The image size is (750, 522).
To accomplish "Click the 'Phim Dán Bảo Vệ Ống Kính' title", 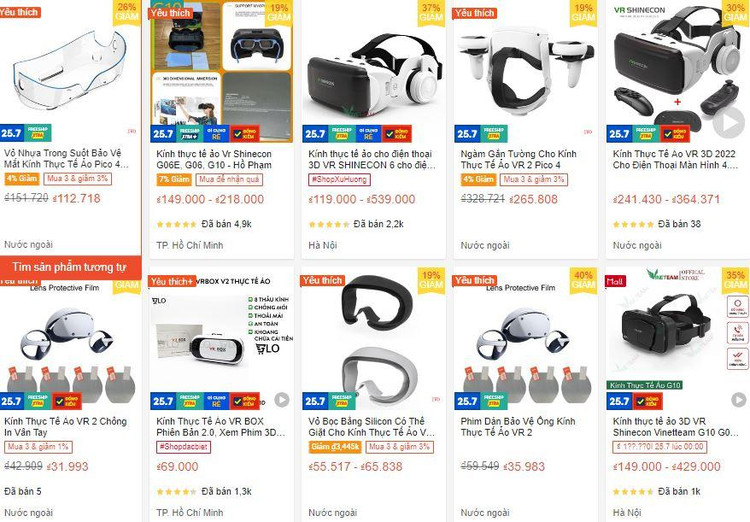I will pos(518,427).
